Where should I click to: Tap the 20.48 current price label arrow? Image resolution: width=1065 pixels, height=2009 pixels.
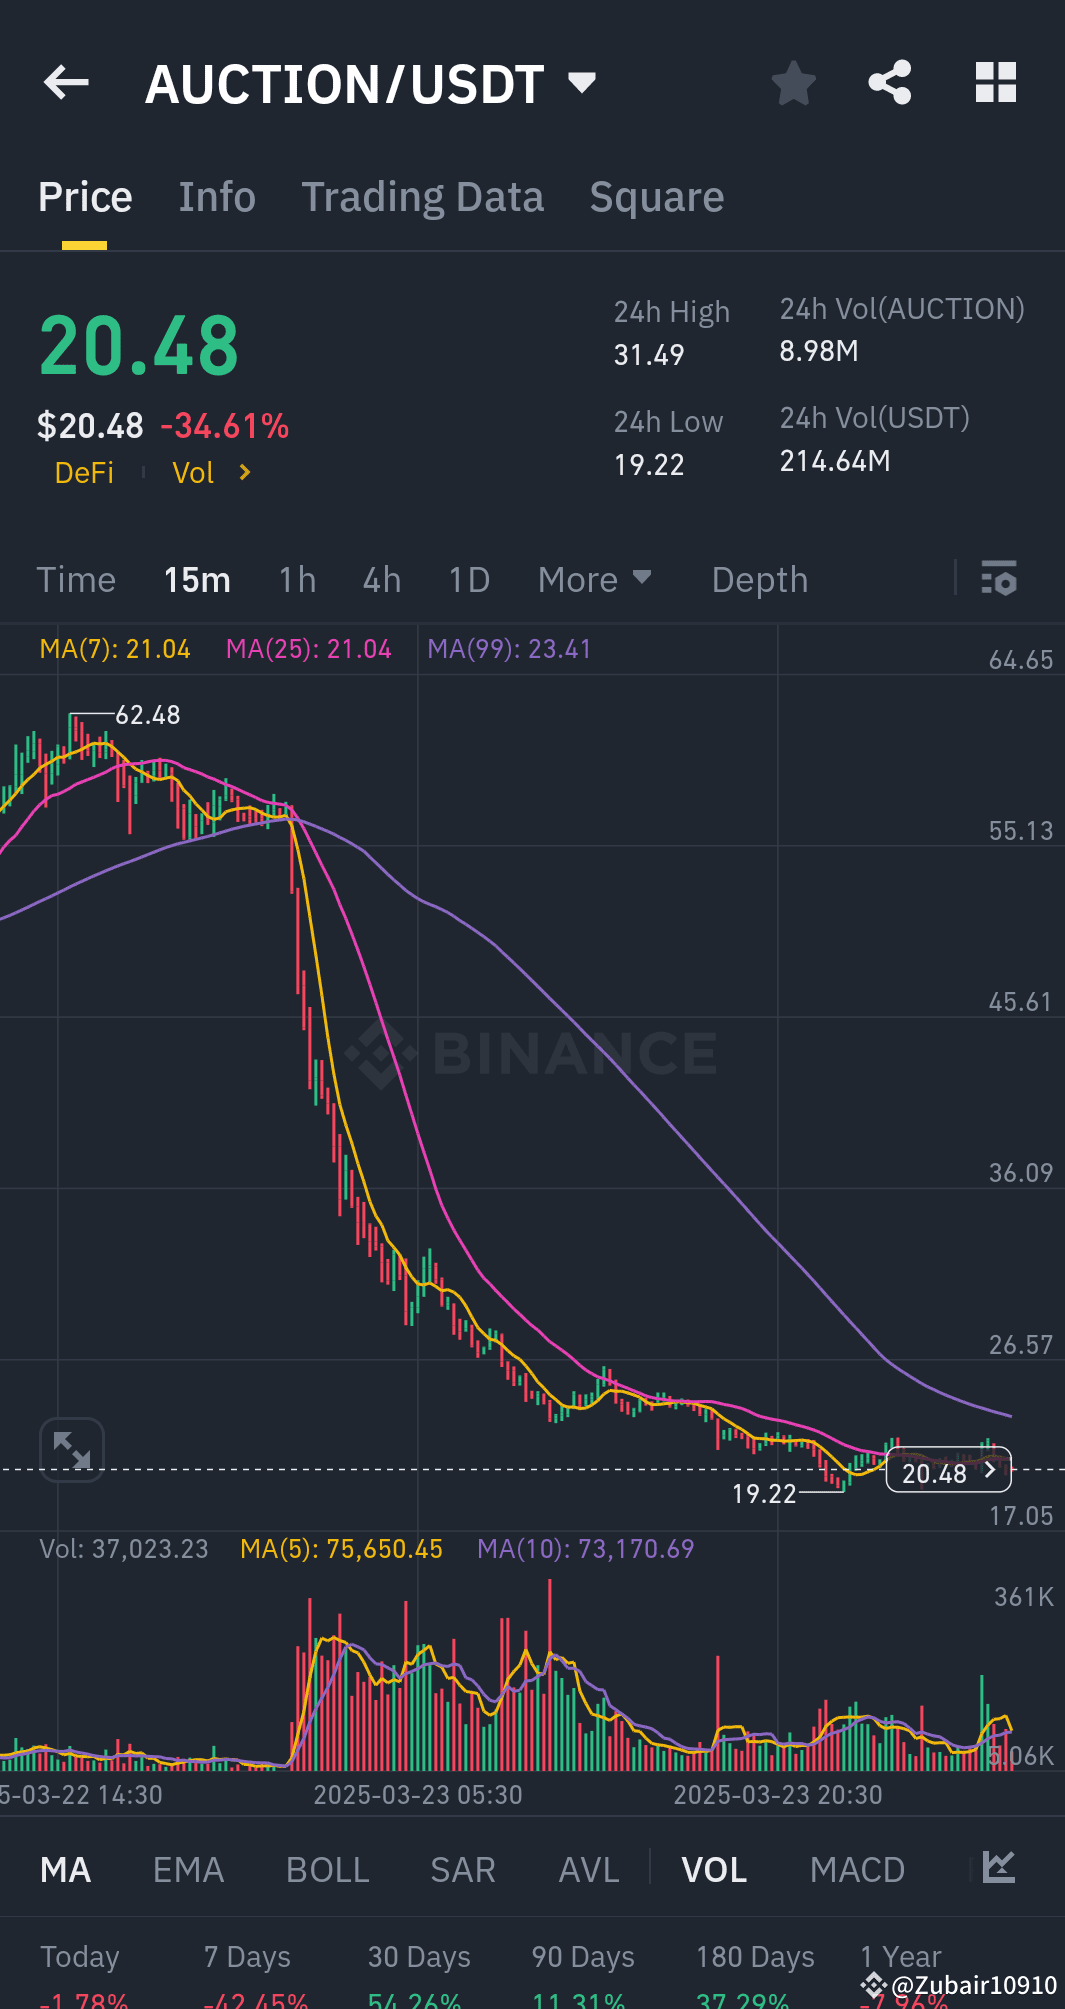[x=990, y=1470]
